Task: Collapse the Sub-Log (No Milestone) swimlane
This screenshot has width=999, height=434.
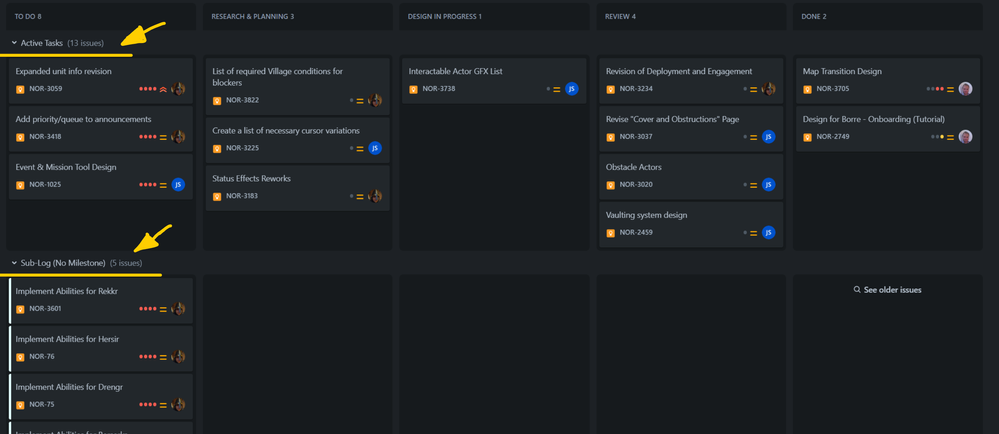Action: (14, 263)
